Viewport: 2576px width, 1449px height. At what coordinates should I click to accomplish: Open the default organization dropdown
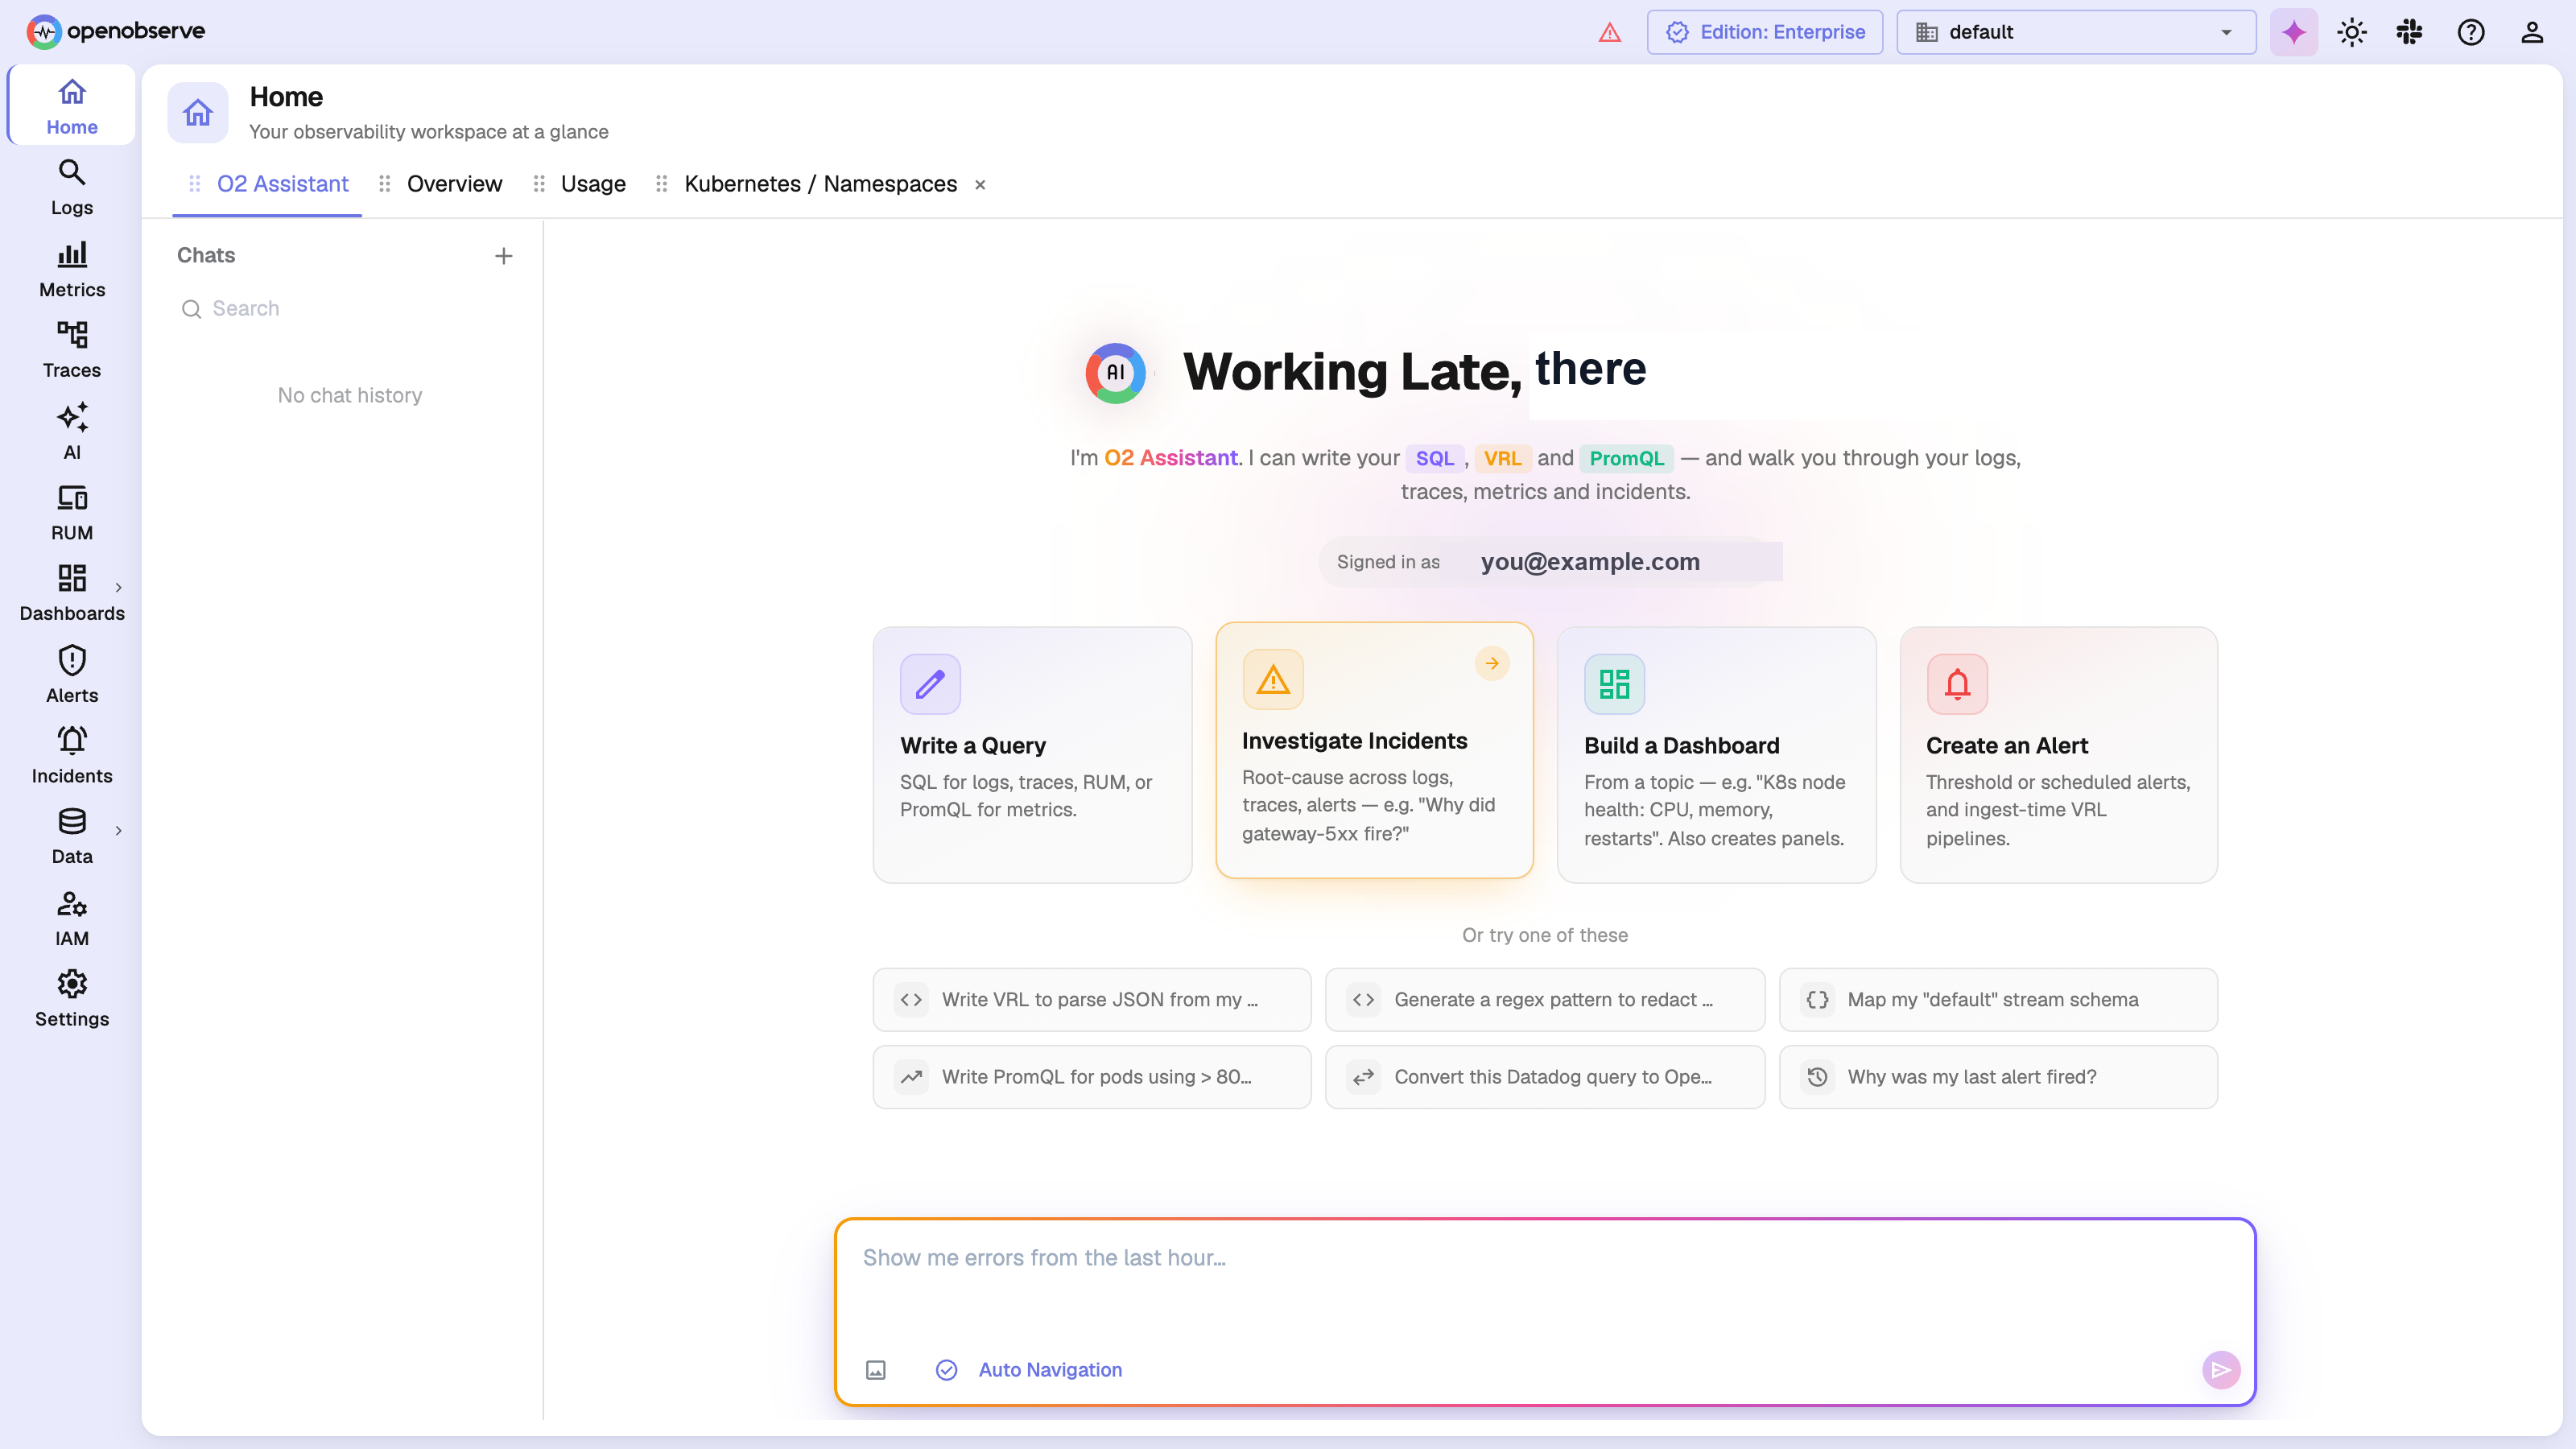pos(2075,32)
